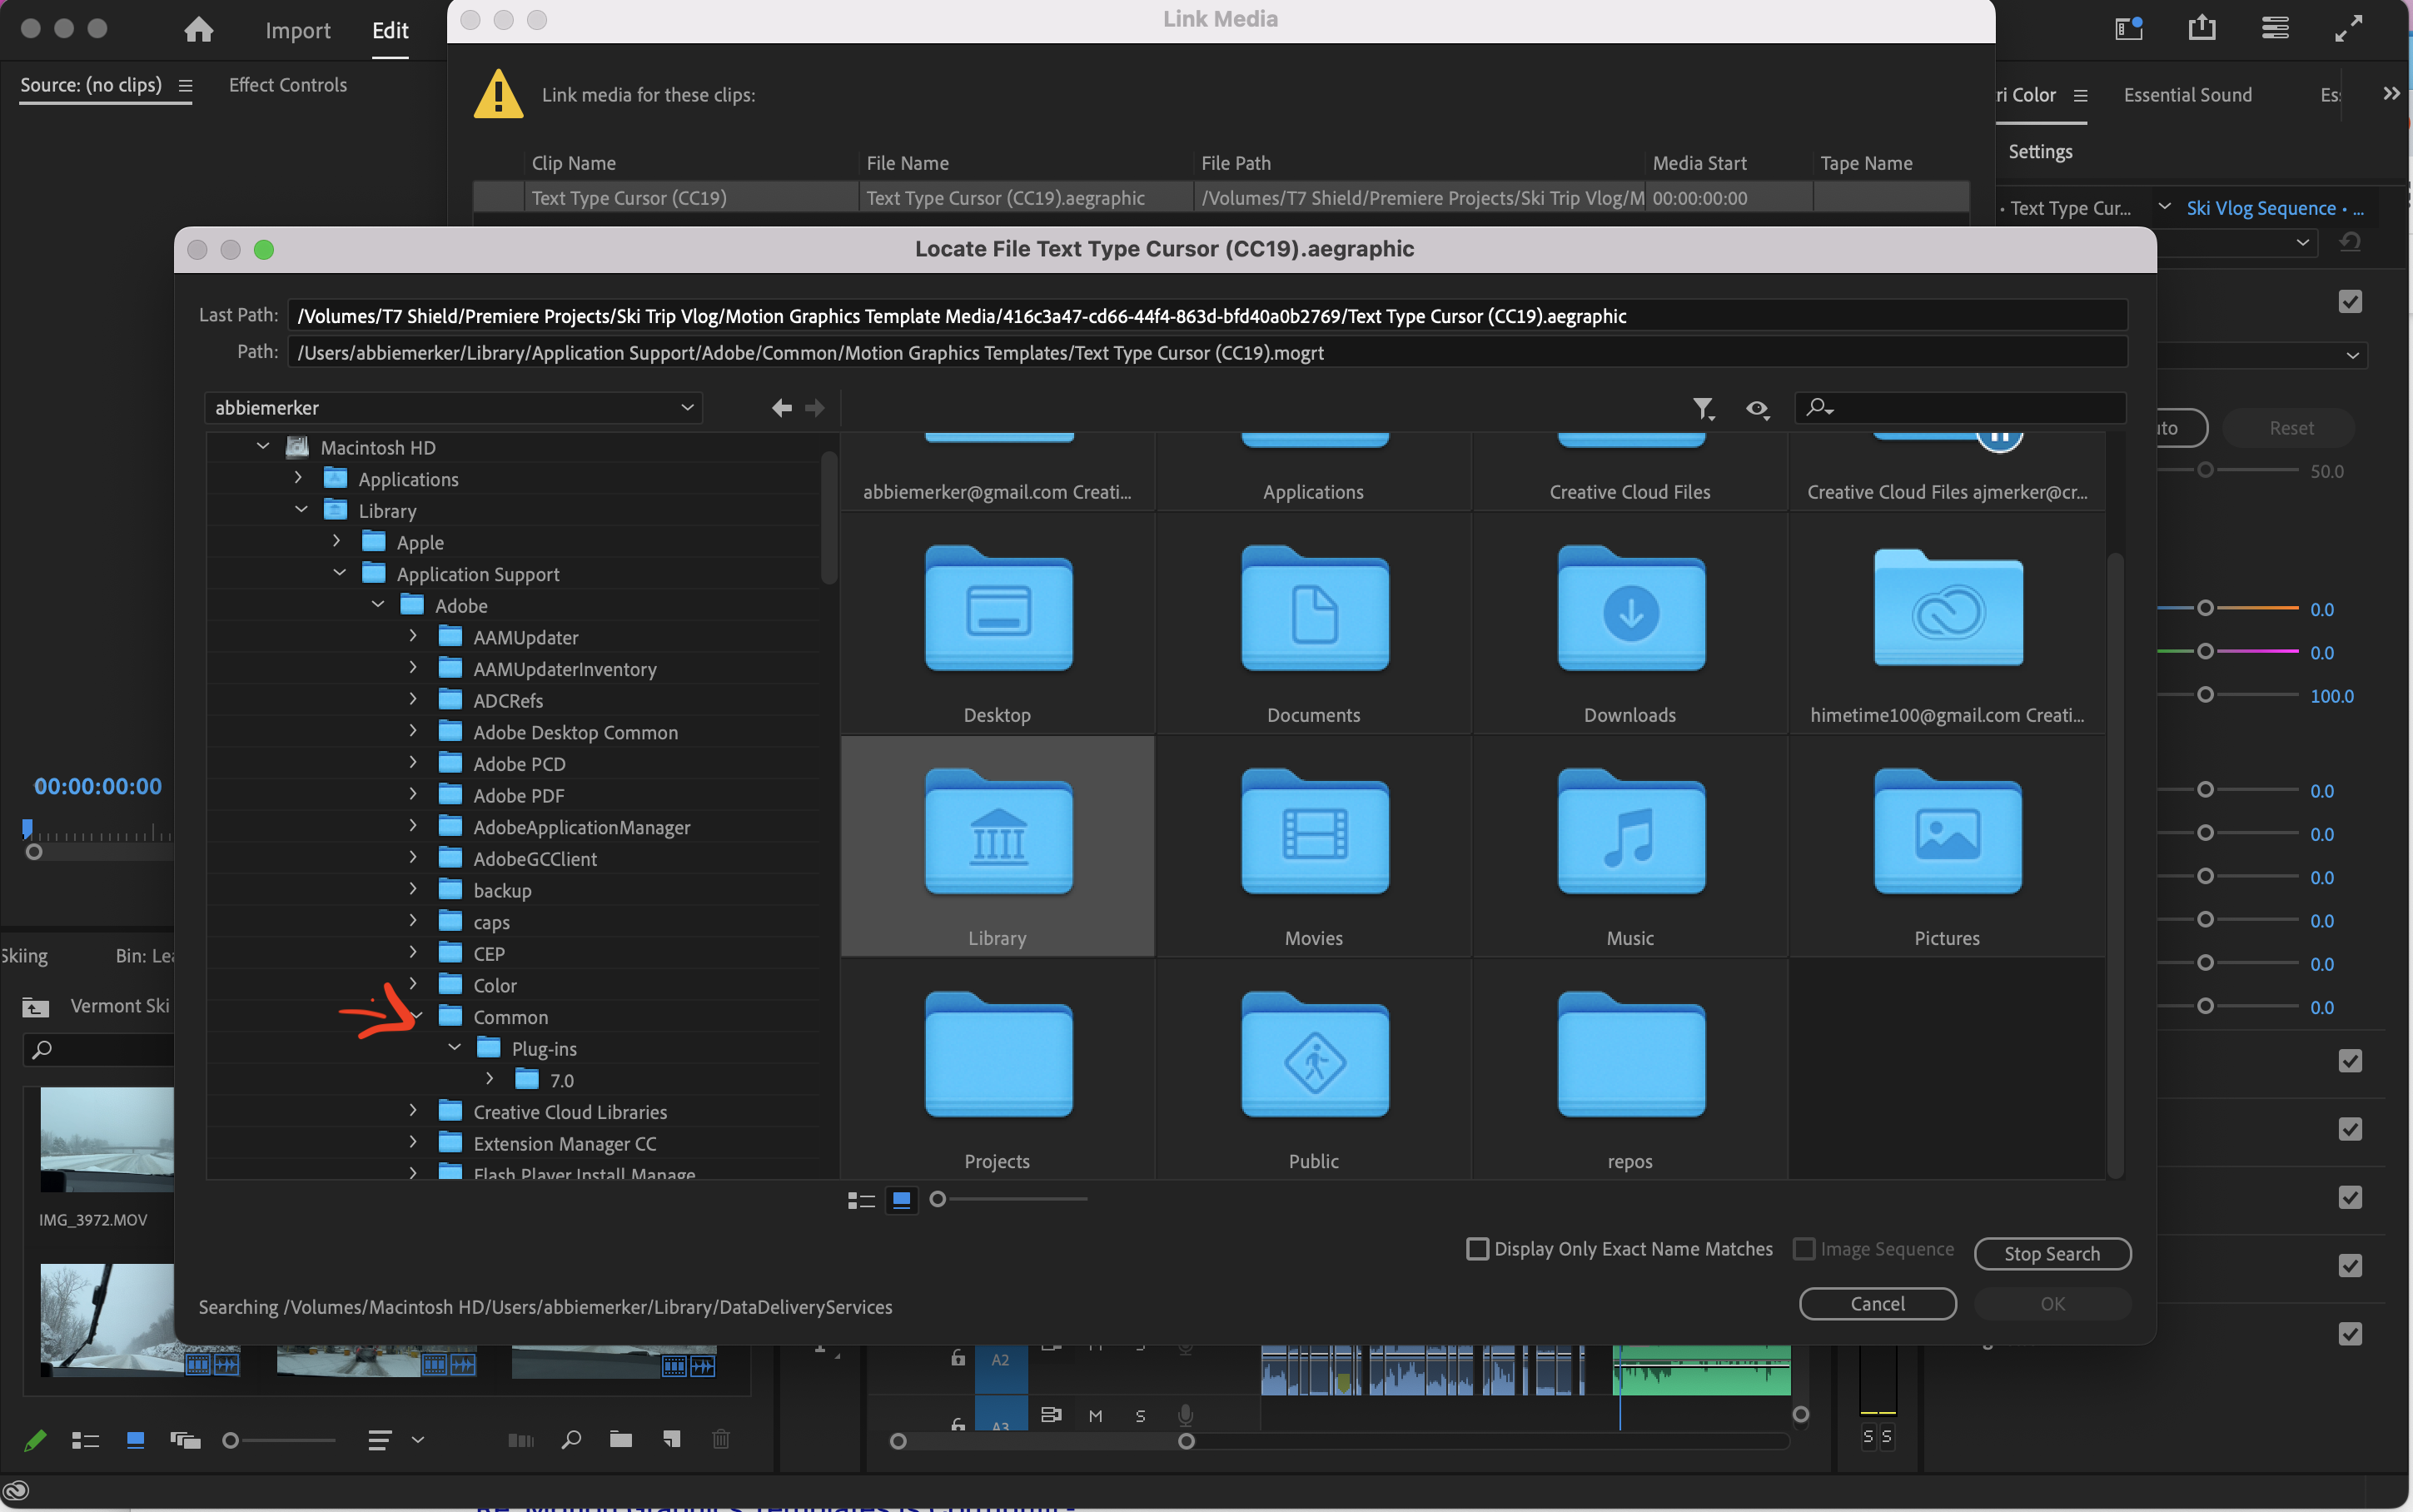The width and height of the screenshot is (2413, 1512).
Task: Click Cancel in Locate File dialog
Action: 1877,1303
